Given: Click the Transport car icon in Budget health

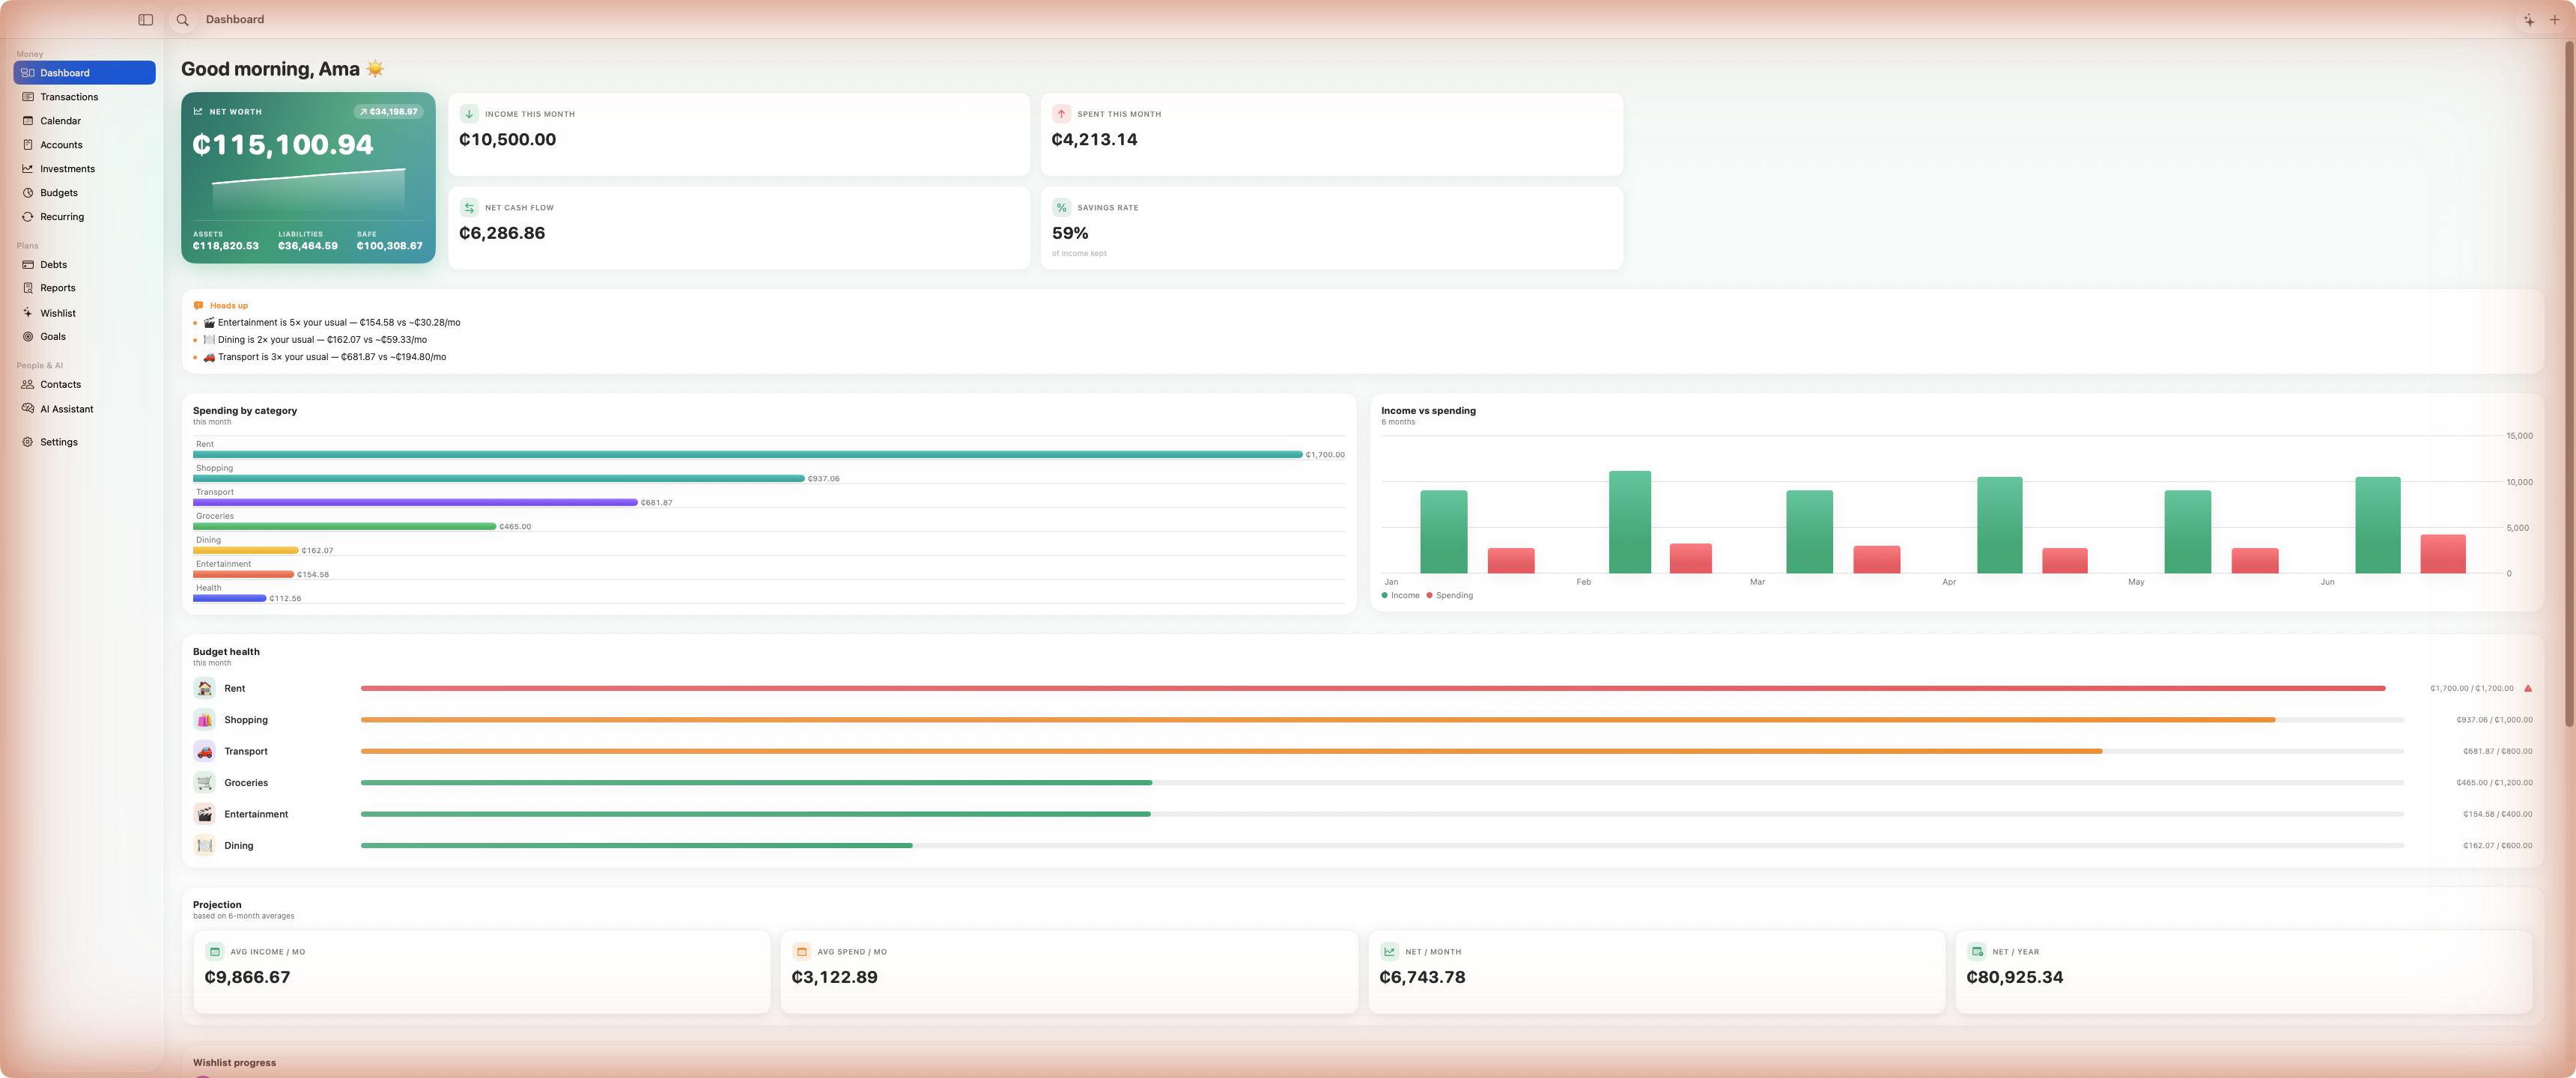Looking at the screenshot, I should point(204,752).
